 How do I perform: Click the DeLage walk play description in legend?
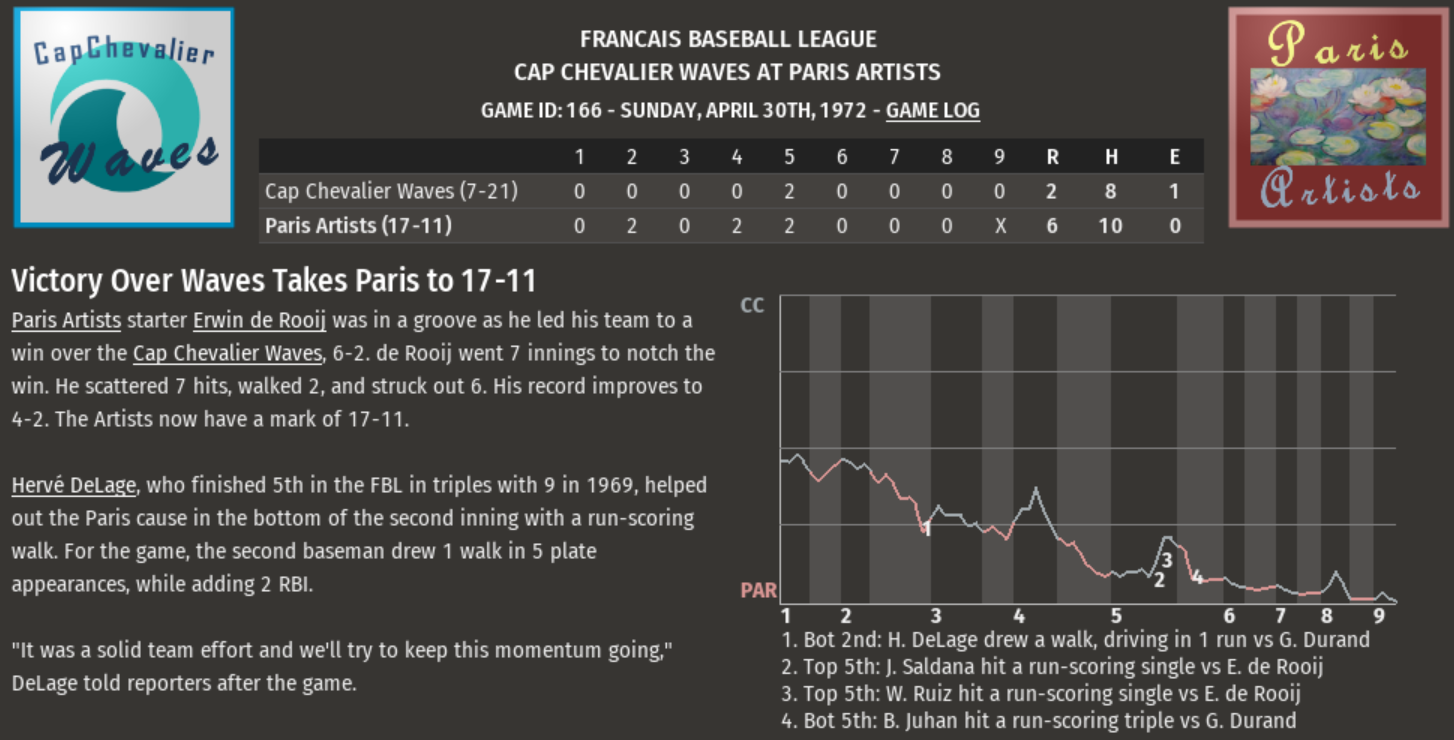tap(1076, 640)
